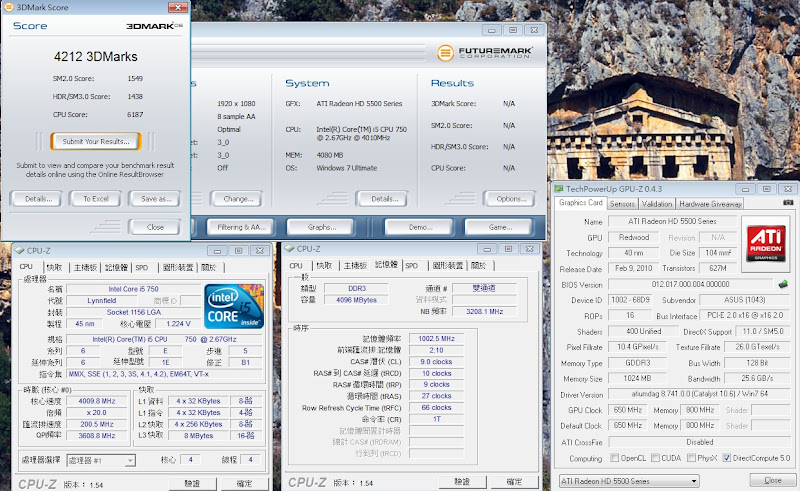Export results with To Excel button
The height and width of the screenshot is (491, 800).
coord(95,199)
